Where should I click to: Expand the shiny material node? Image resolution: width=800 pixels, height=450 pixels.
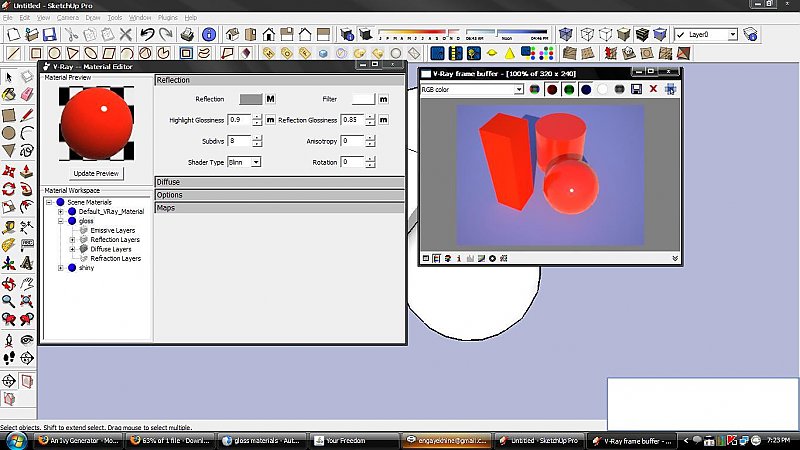click(x=61, y=268)
